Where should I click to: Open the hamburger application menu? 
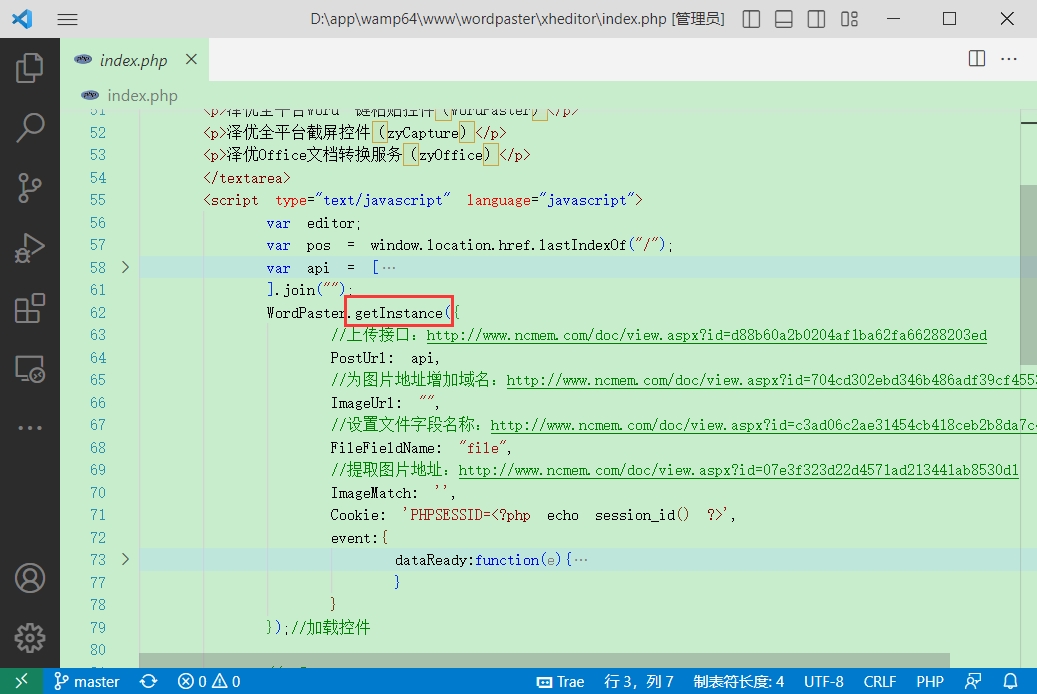point(67,19)
